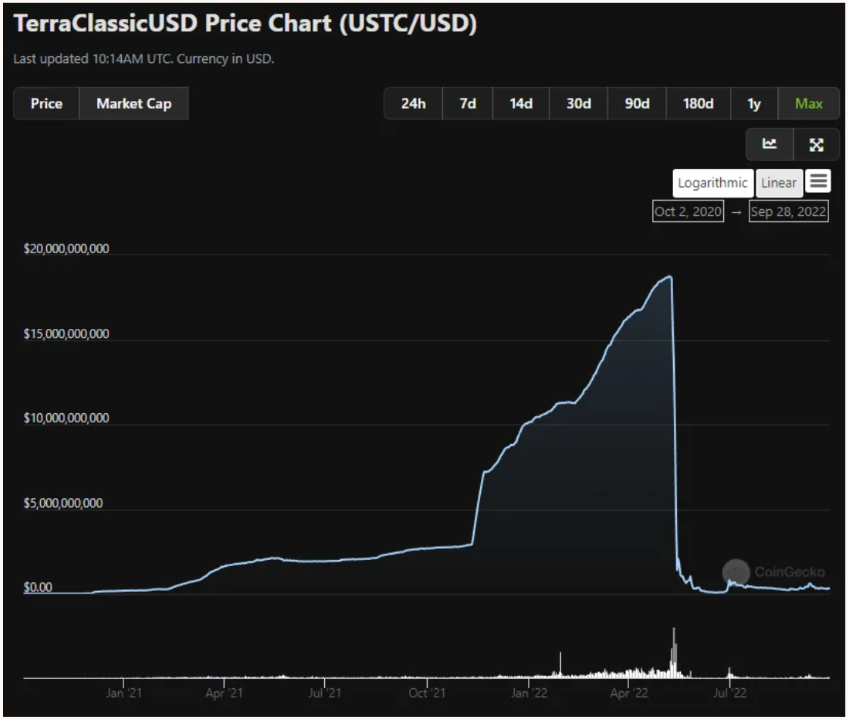Click the $15,000,000,000 axis label
Viewport: 848px width, 720px height.
66,333
